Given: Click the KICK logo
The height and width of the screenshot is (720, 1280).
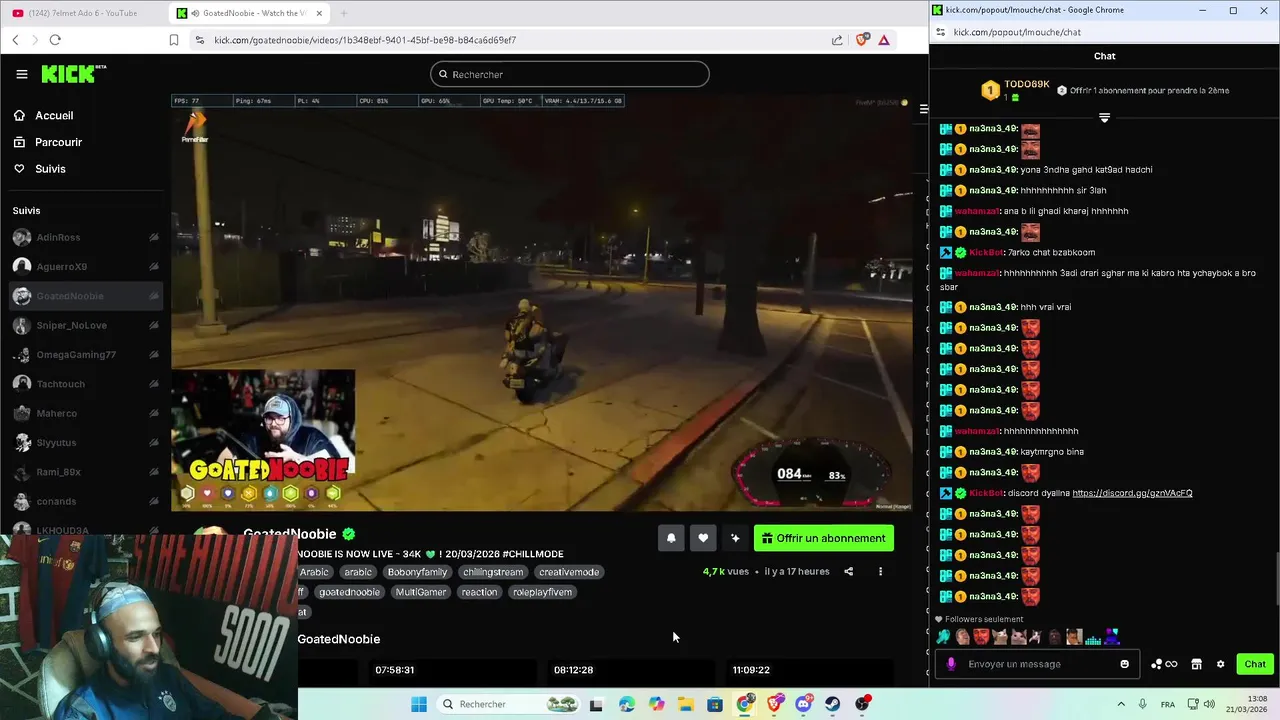Looking at the screenshot, I should (73, 74).
